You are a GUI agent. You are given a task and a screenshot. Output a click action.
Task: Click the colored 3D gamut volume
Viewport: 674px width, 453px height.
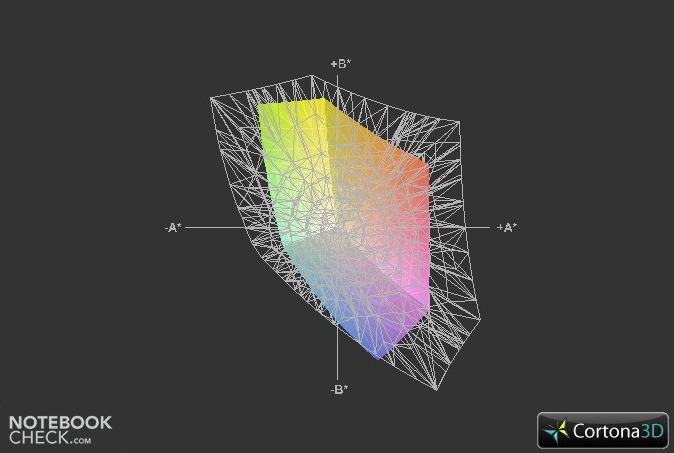point(344,228)
